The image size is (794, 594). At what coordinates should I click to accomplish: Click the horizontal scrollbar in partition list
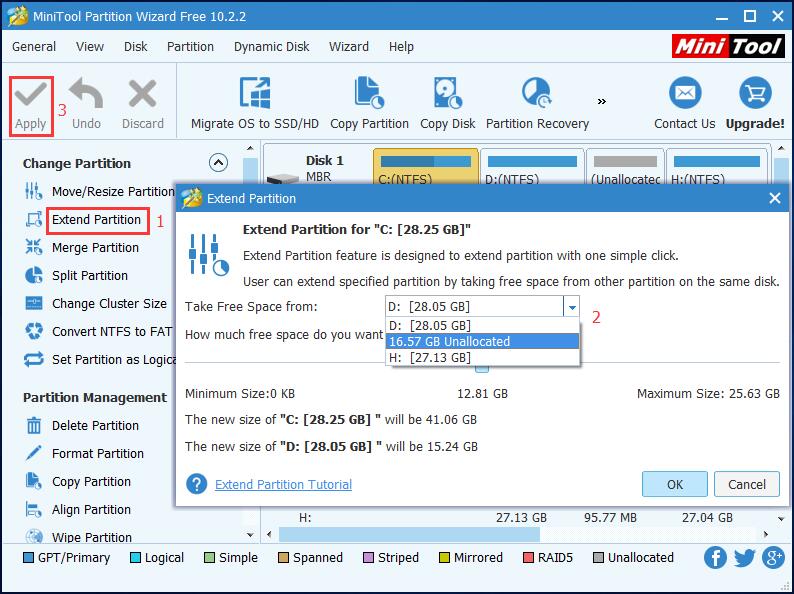tap(409, 534)
